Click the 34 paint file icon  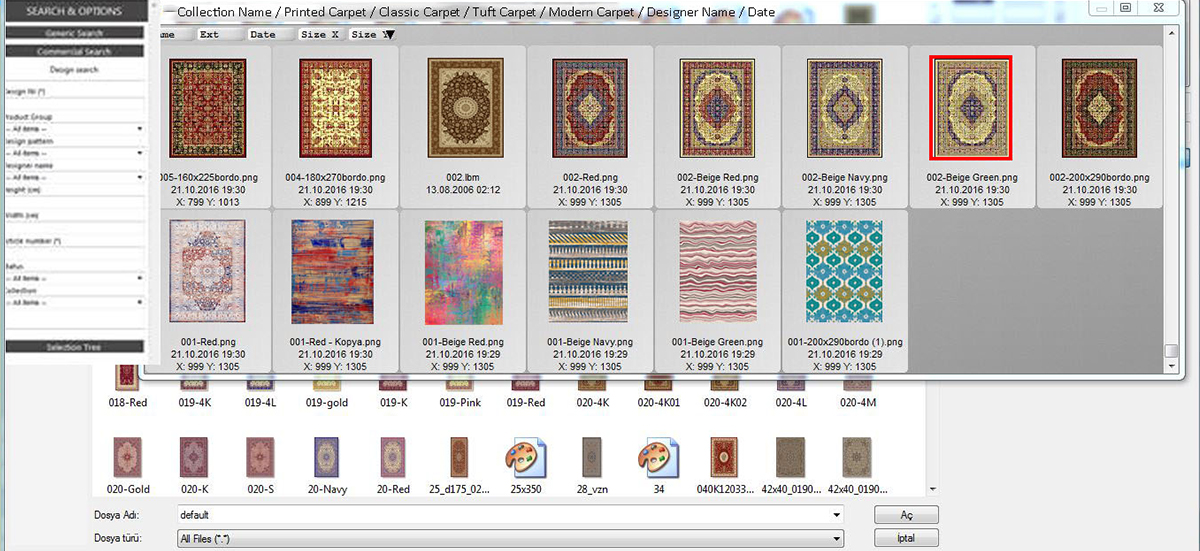tap(659, 458)
